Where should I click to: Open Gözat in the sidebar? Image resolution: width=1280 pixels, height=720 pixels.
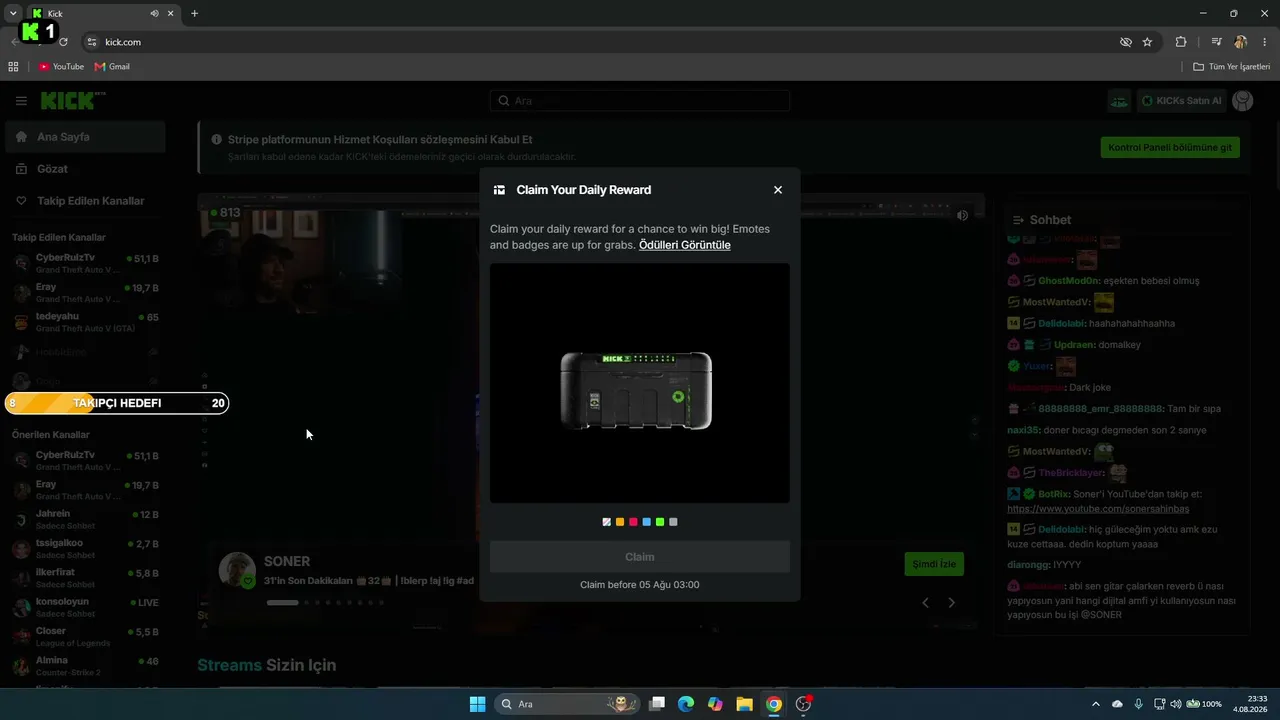point(85,169)
